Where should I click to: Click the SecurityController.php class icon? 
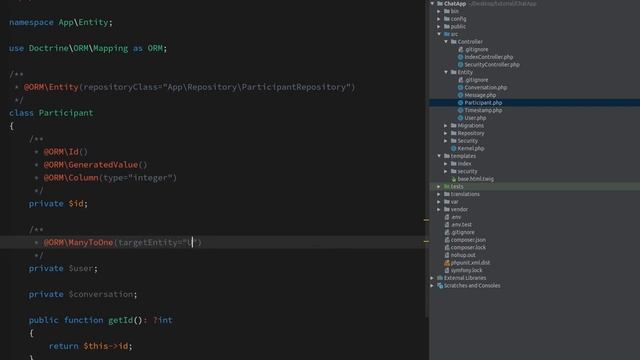click(460, 64)
